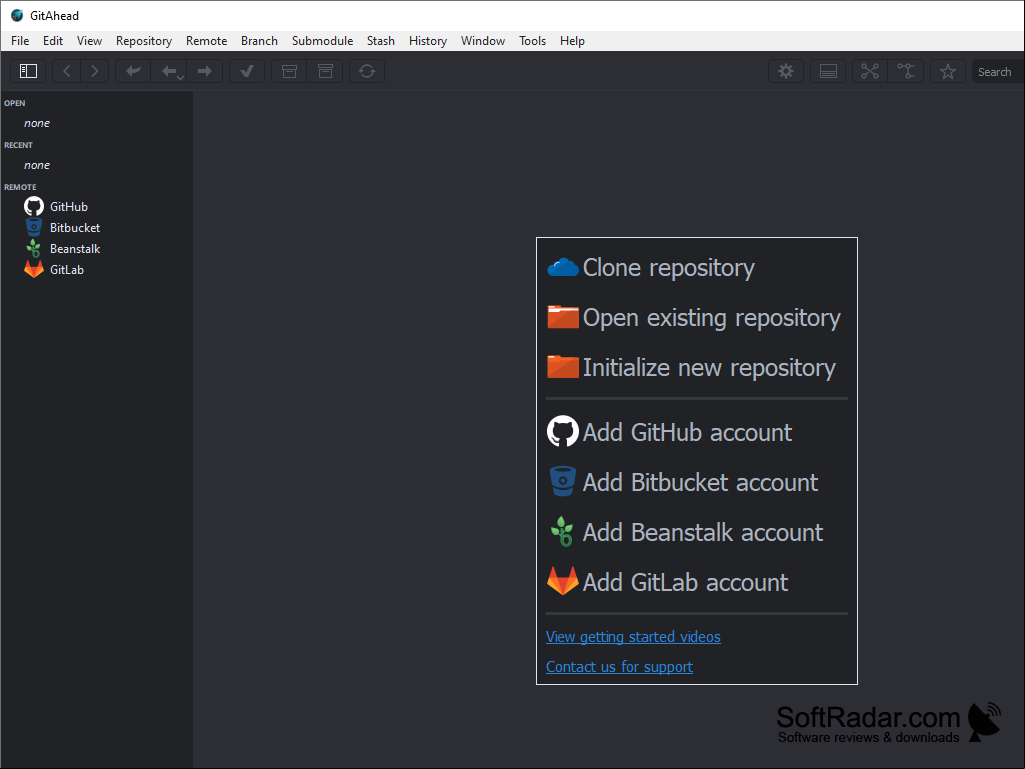Click the Beanstalk sprout icon in welcome panel
The image size is (1025, 769).
click(x=562, y=532)
